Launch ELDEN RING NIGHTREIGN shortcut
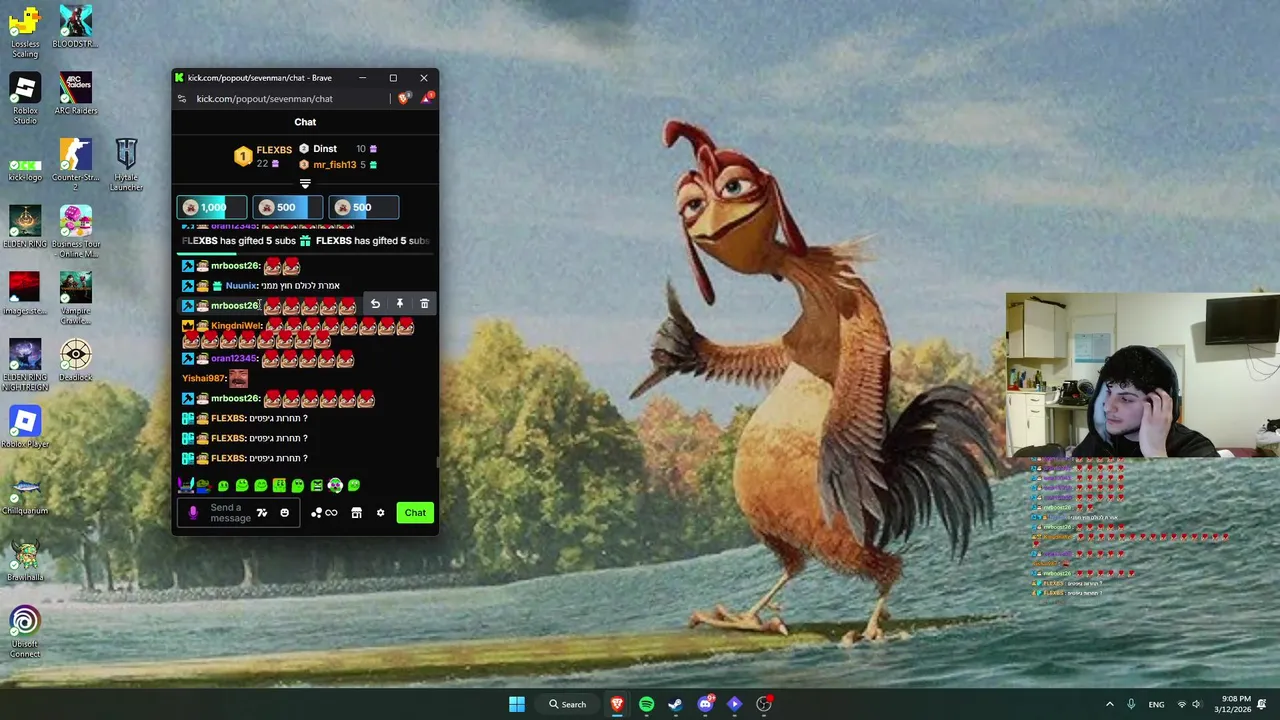Viewport: 1280px width, 720px height. click(25, 365)
